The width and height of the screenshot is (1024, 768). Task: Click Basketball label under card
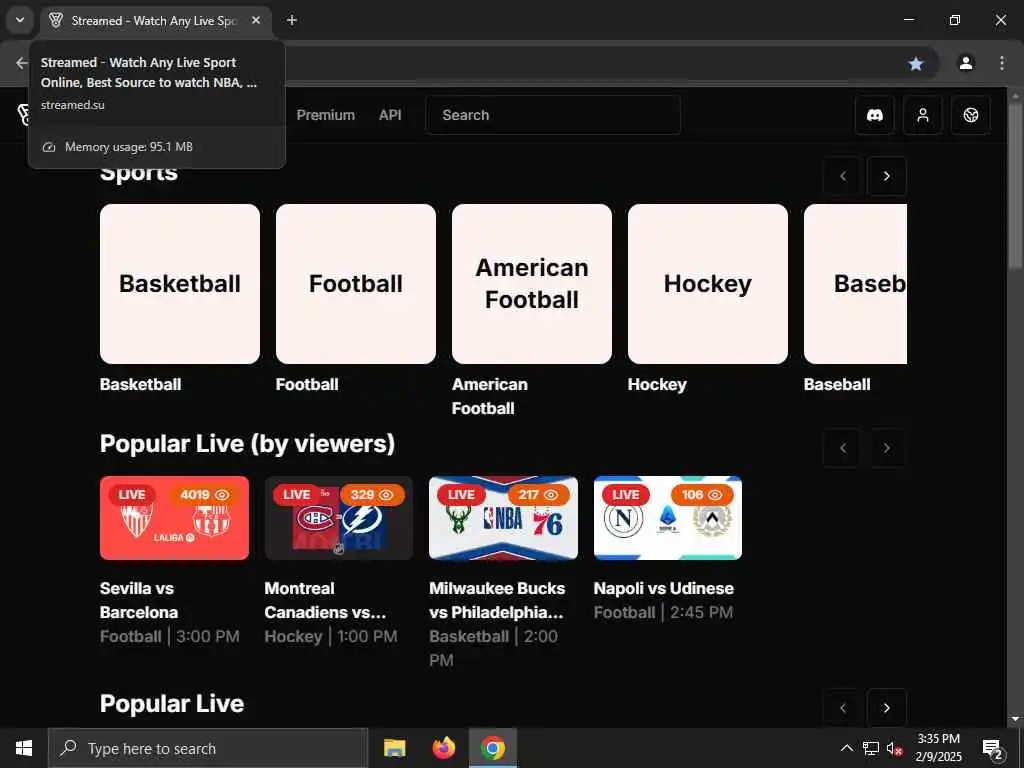tap(140, 384)
